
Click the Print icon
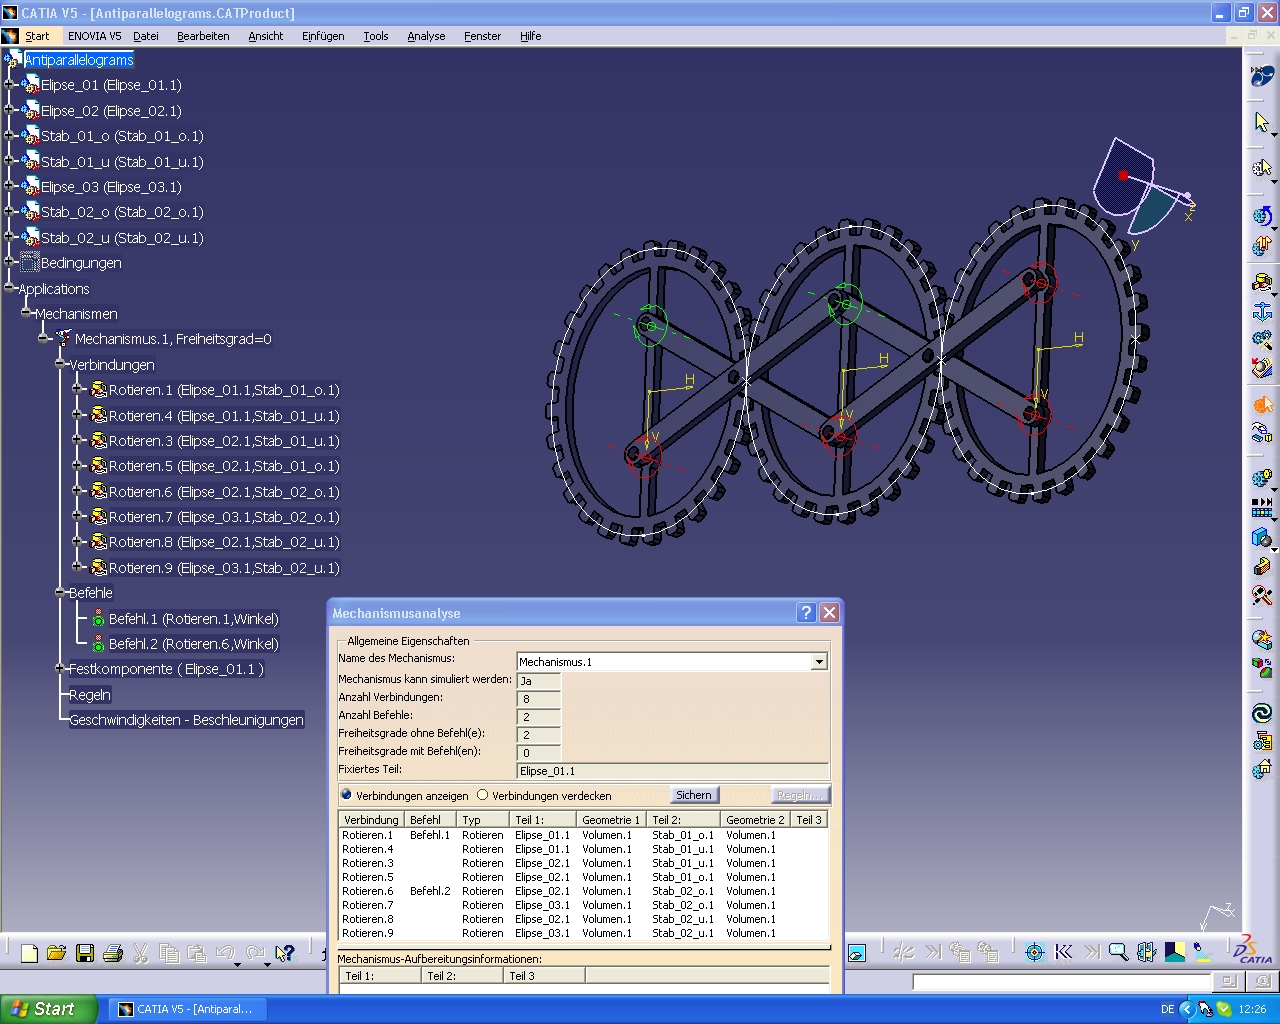click(113, 953)
